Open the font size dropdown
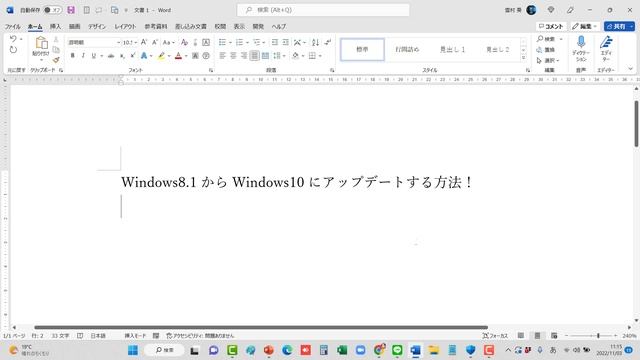The image size is (640, 360). 135,42
